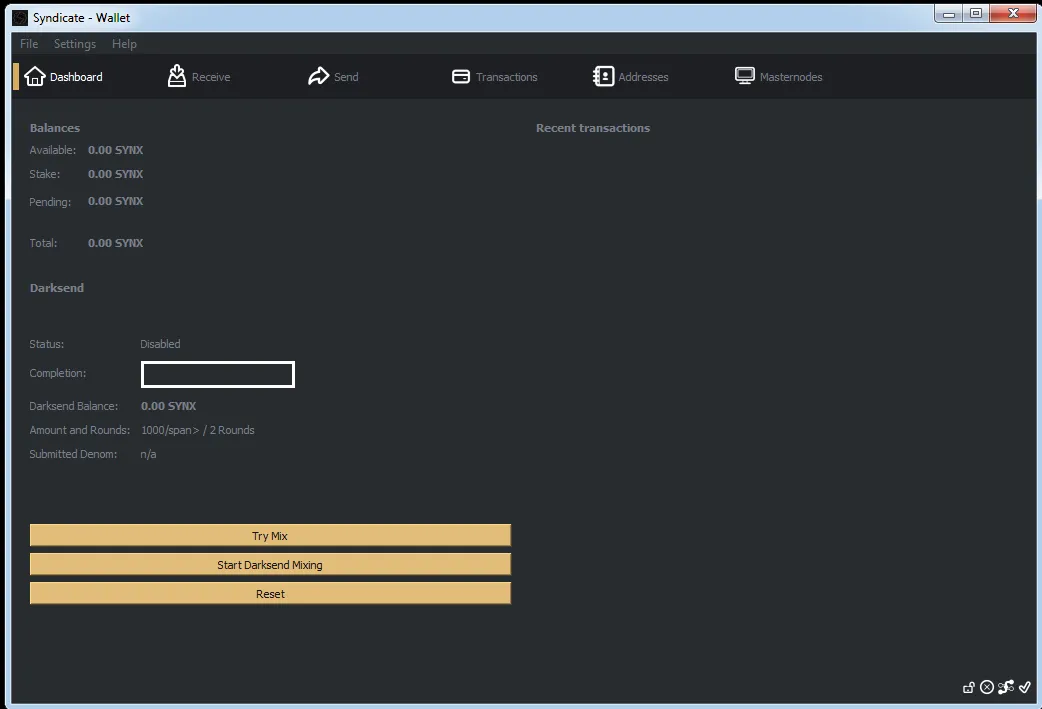The width and height of the screenshot is (1042, 709).
Task: Open the File menu
Action: (x=29, y=44)
